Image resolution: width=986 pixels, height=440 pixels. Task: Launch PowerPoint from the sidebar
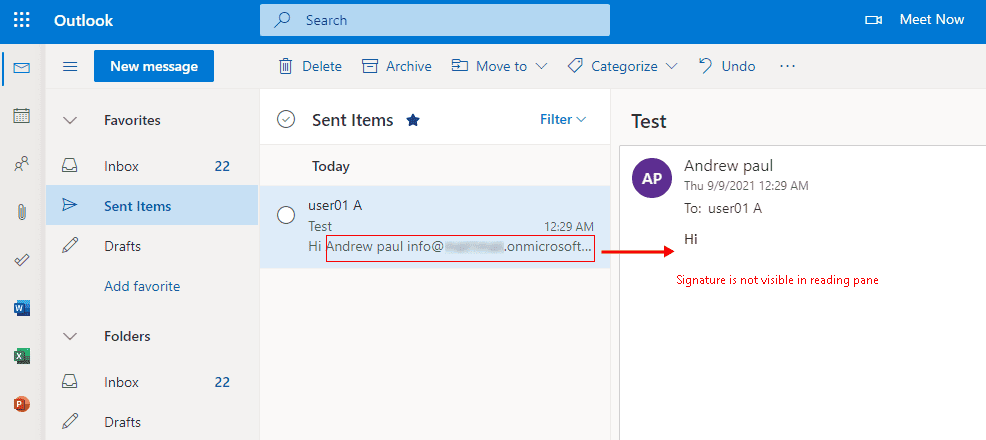[x=21, y=404]
